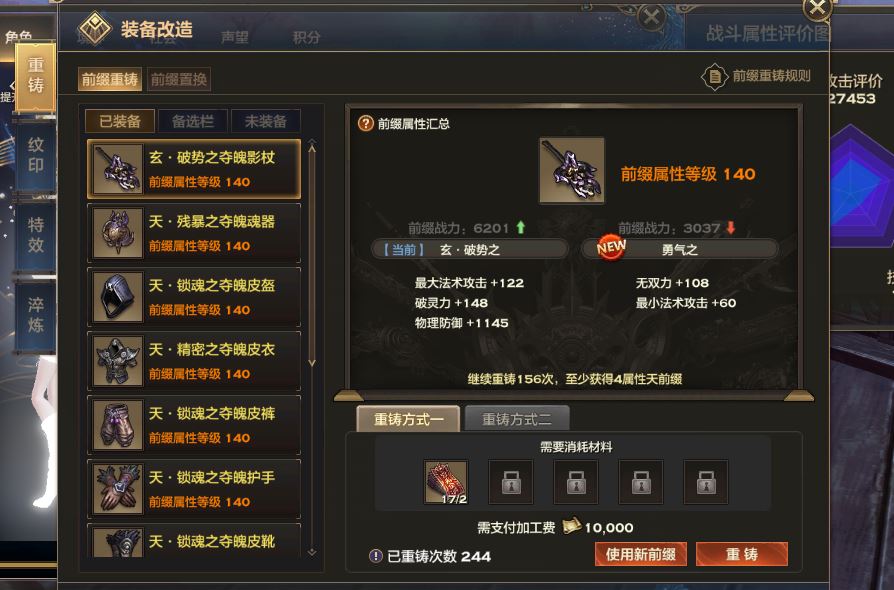
Task: Click the red scroll material slot
Action: coord(446,482)
